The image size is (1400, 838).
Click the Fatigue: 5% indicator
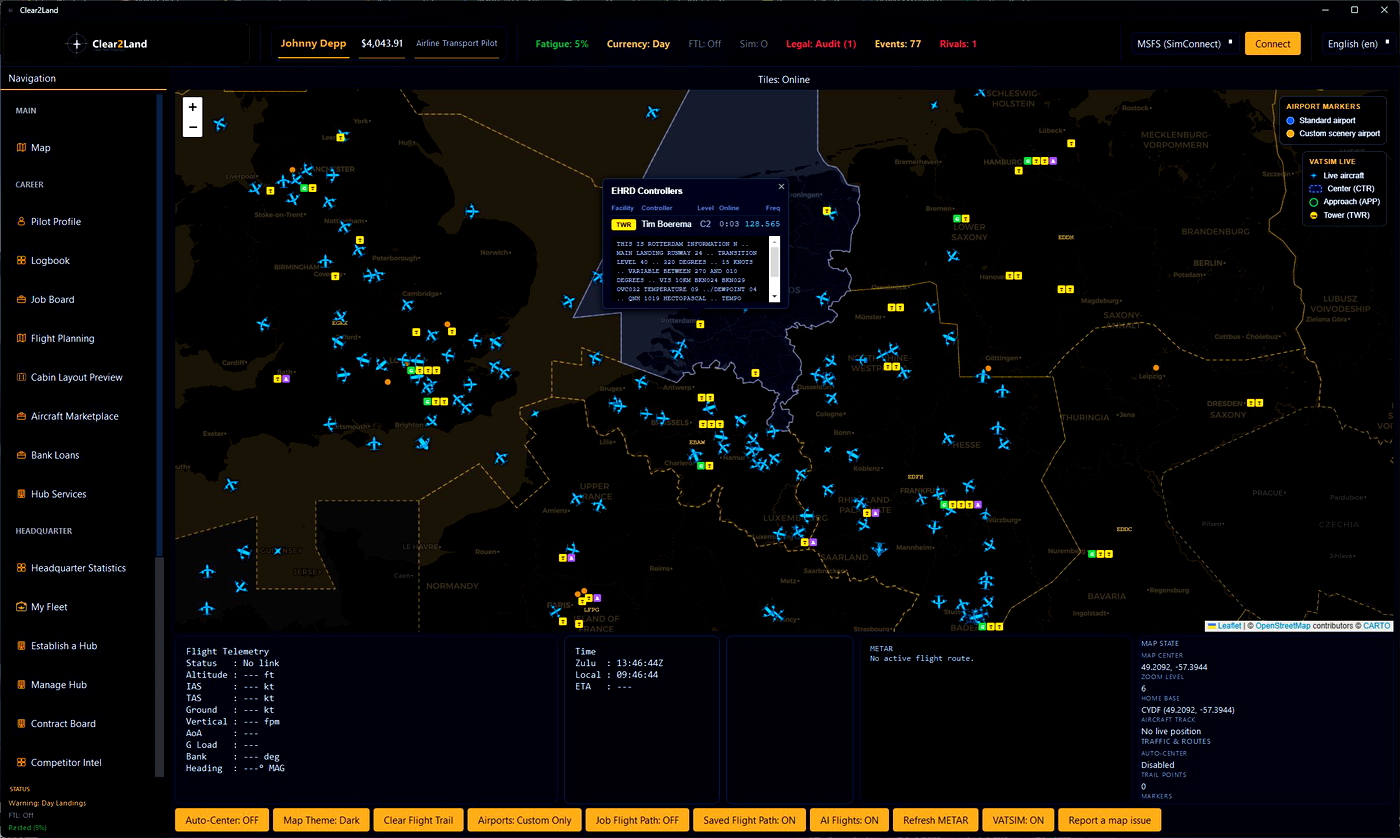562,44
